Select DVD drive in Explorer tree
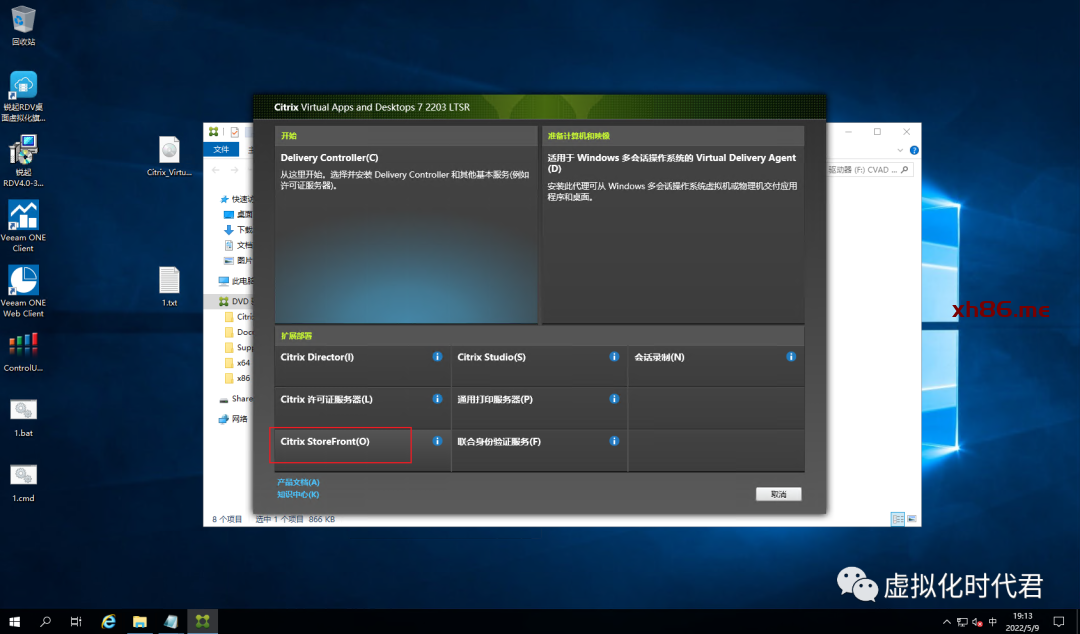 tap(235, 301)
